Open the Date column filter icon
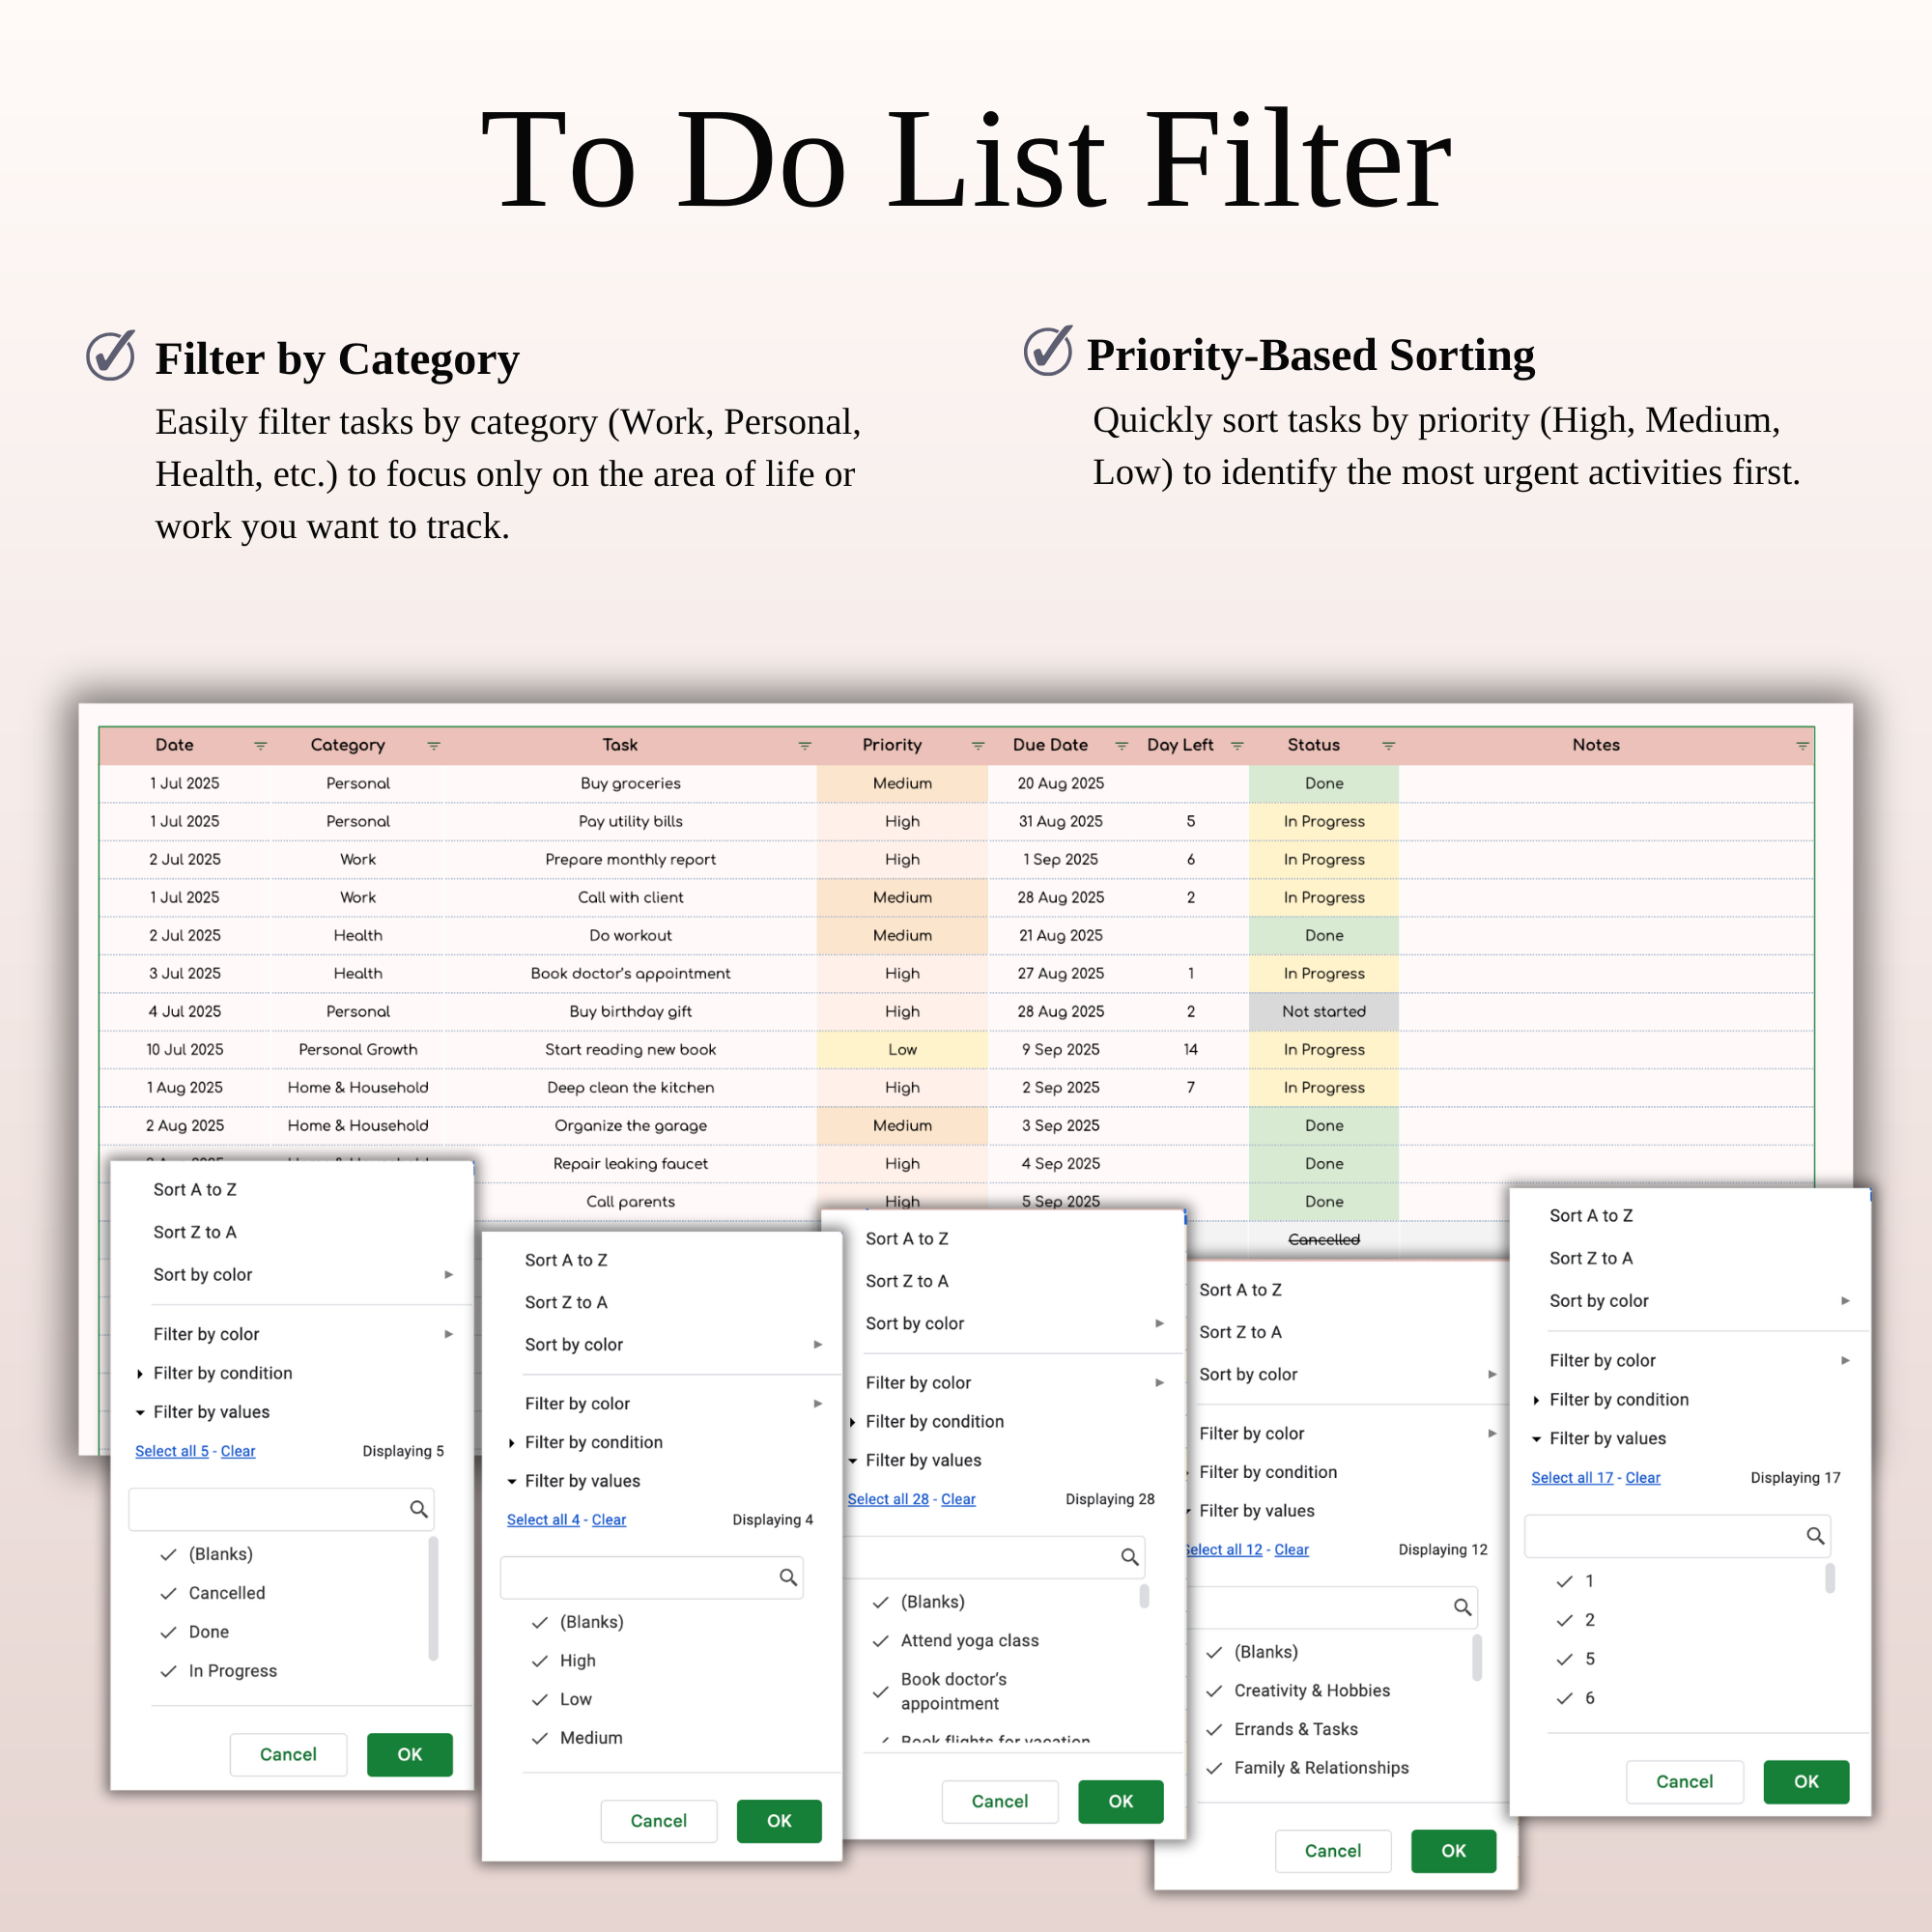This screenshot has height=1932, width=1932. click(260, 746)
